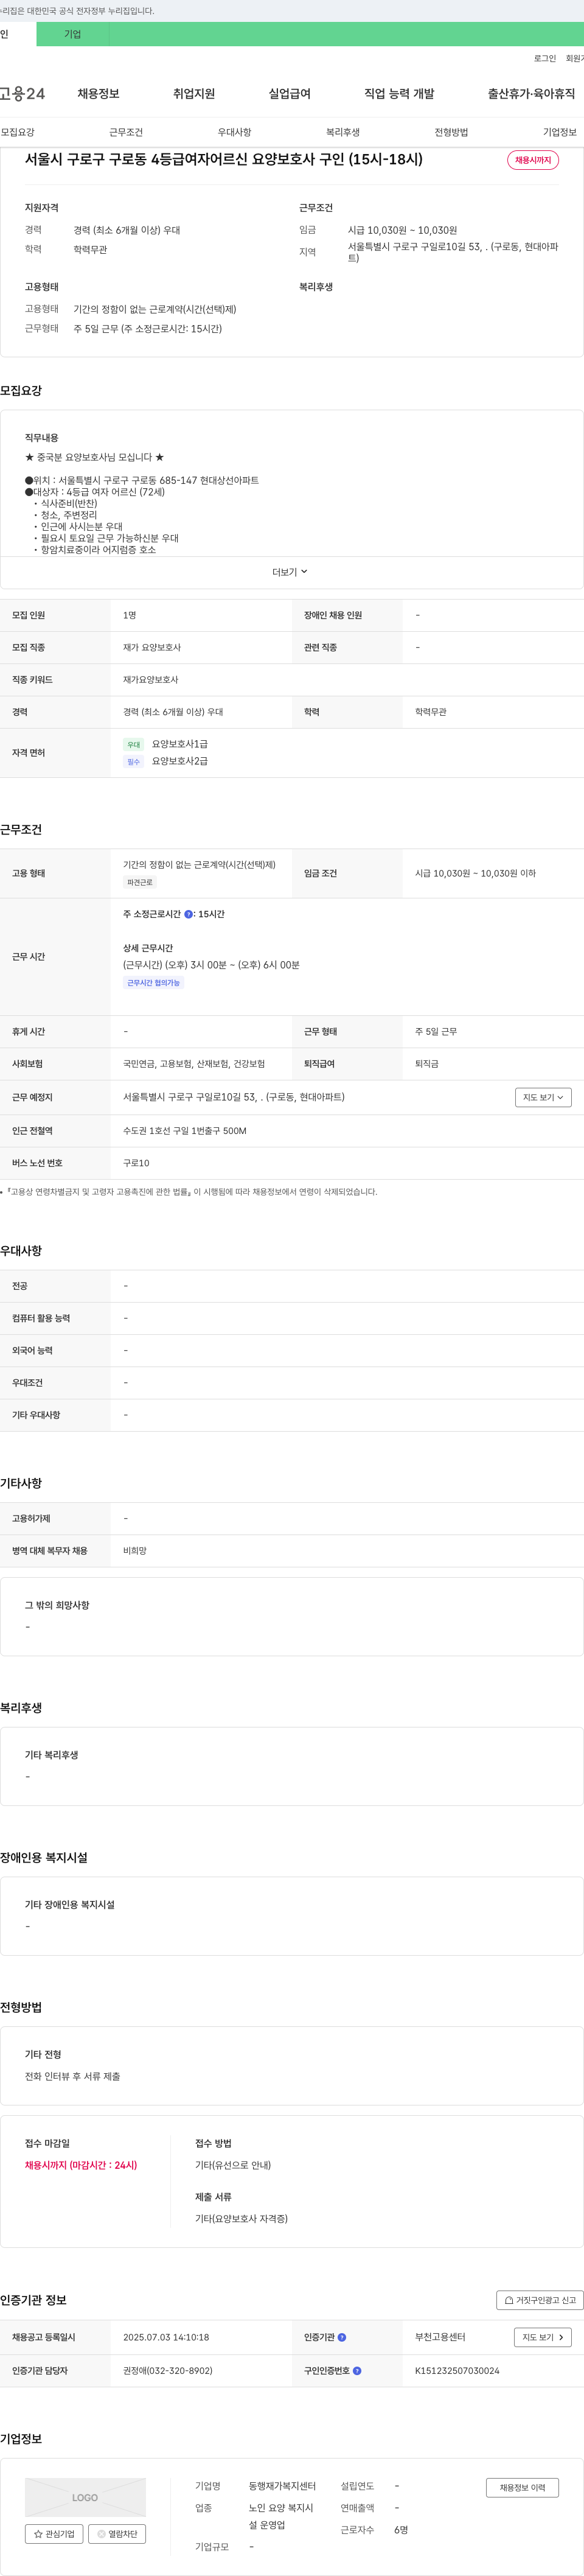Jump to the 우대사항 section tab
The height and width of the screenshot is (2576, 584).
[x=235, y=132]
